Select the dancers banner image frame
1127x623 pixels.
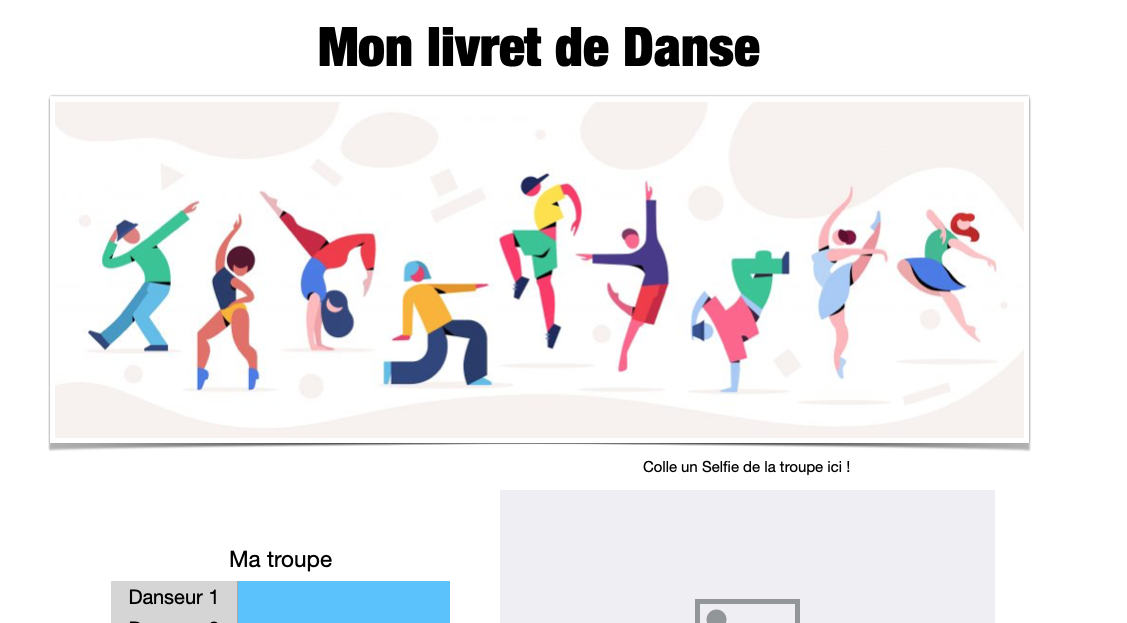(540, 270)
